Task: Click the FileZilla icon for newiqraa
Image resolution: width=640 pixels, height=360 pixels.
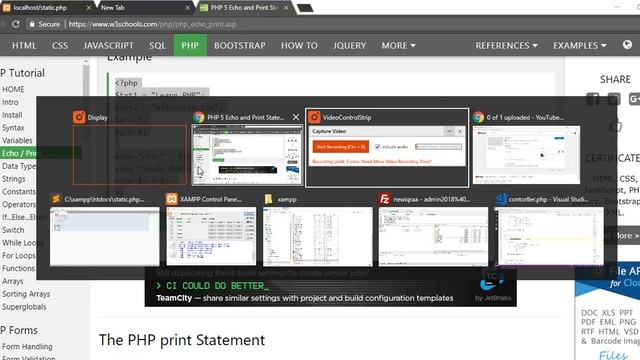Action: (x=384, y=199)
